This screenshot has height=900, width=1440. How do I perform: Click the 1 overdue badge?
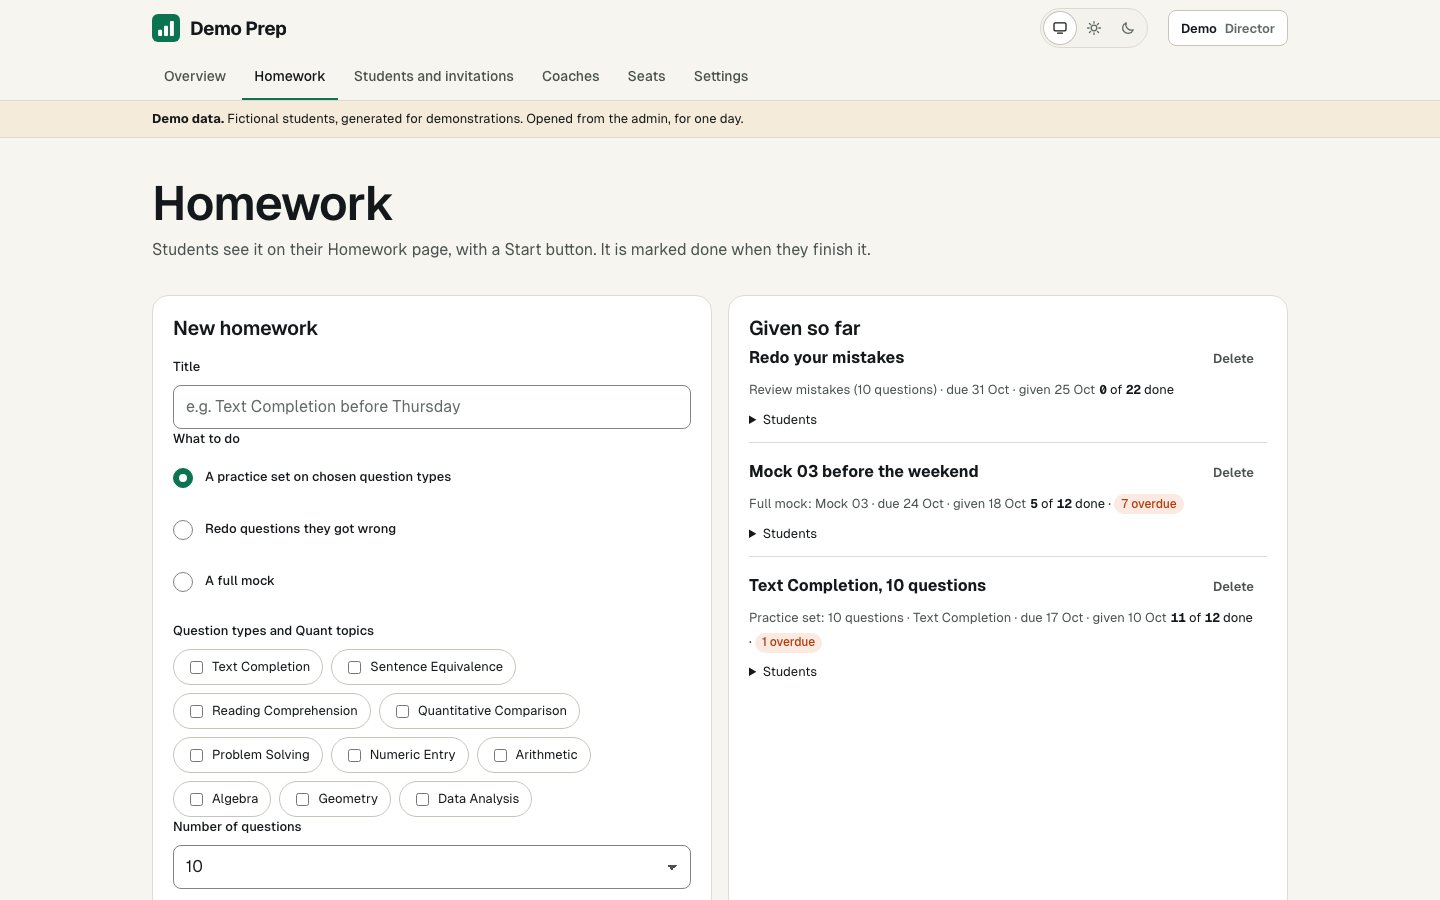(788, 642)
